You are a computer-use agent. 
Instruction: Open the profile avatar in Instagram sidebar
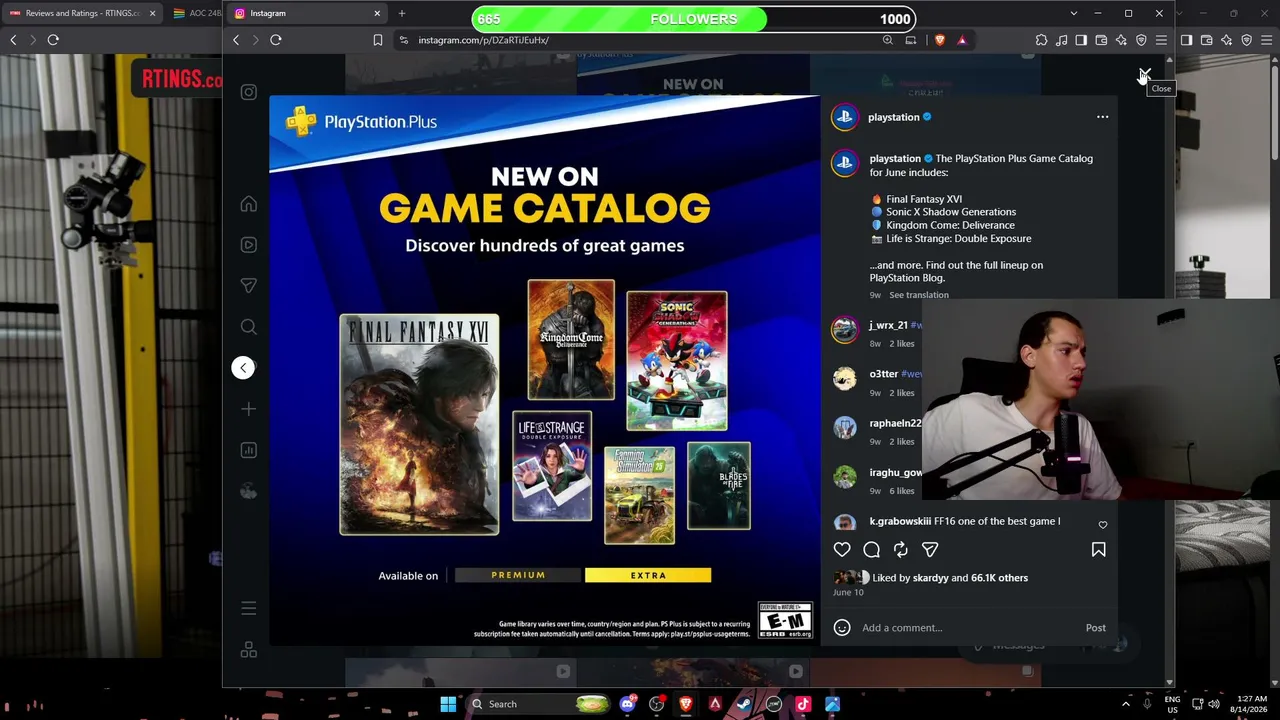249,491
